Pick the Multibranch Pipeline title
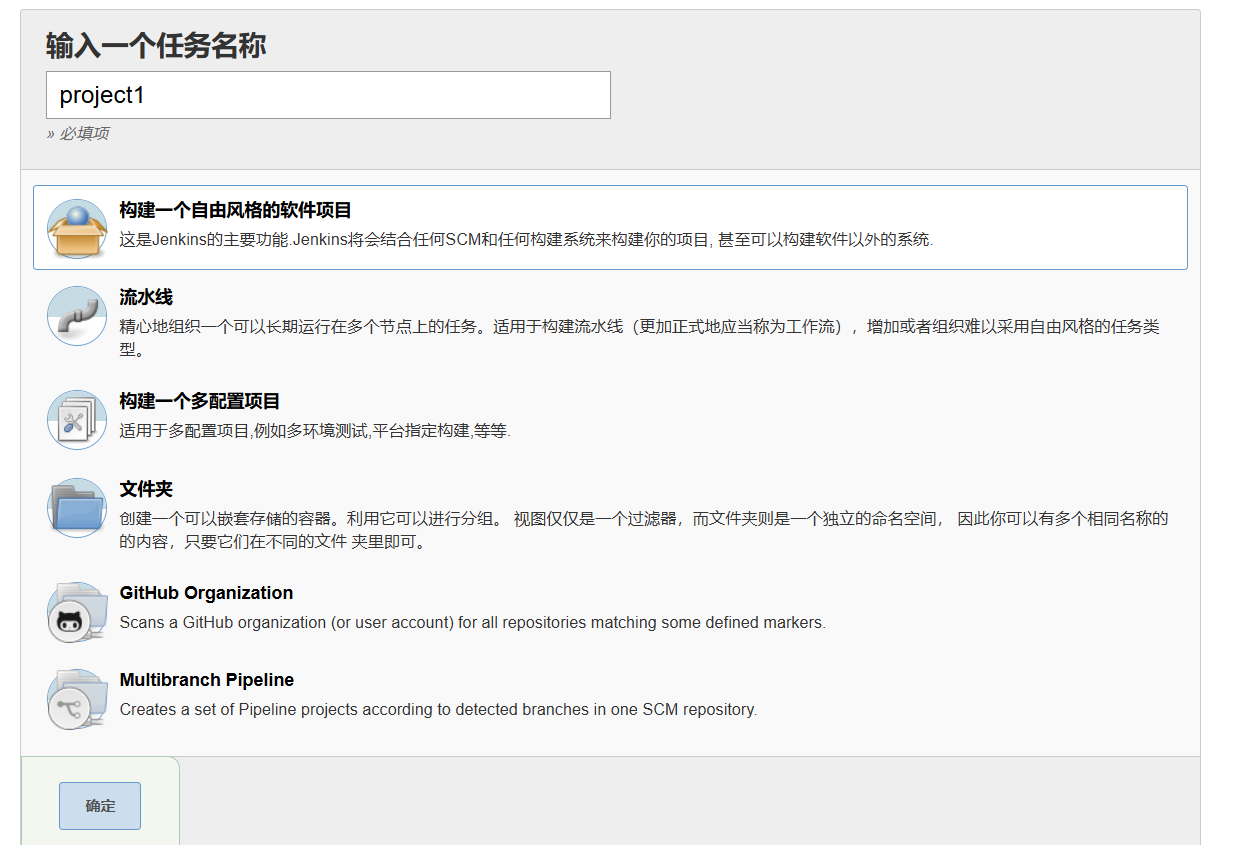Image resolution: width=1251 pixels, height=845 pixels. [207, 680]
